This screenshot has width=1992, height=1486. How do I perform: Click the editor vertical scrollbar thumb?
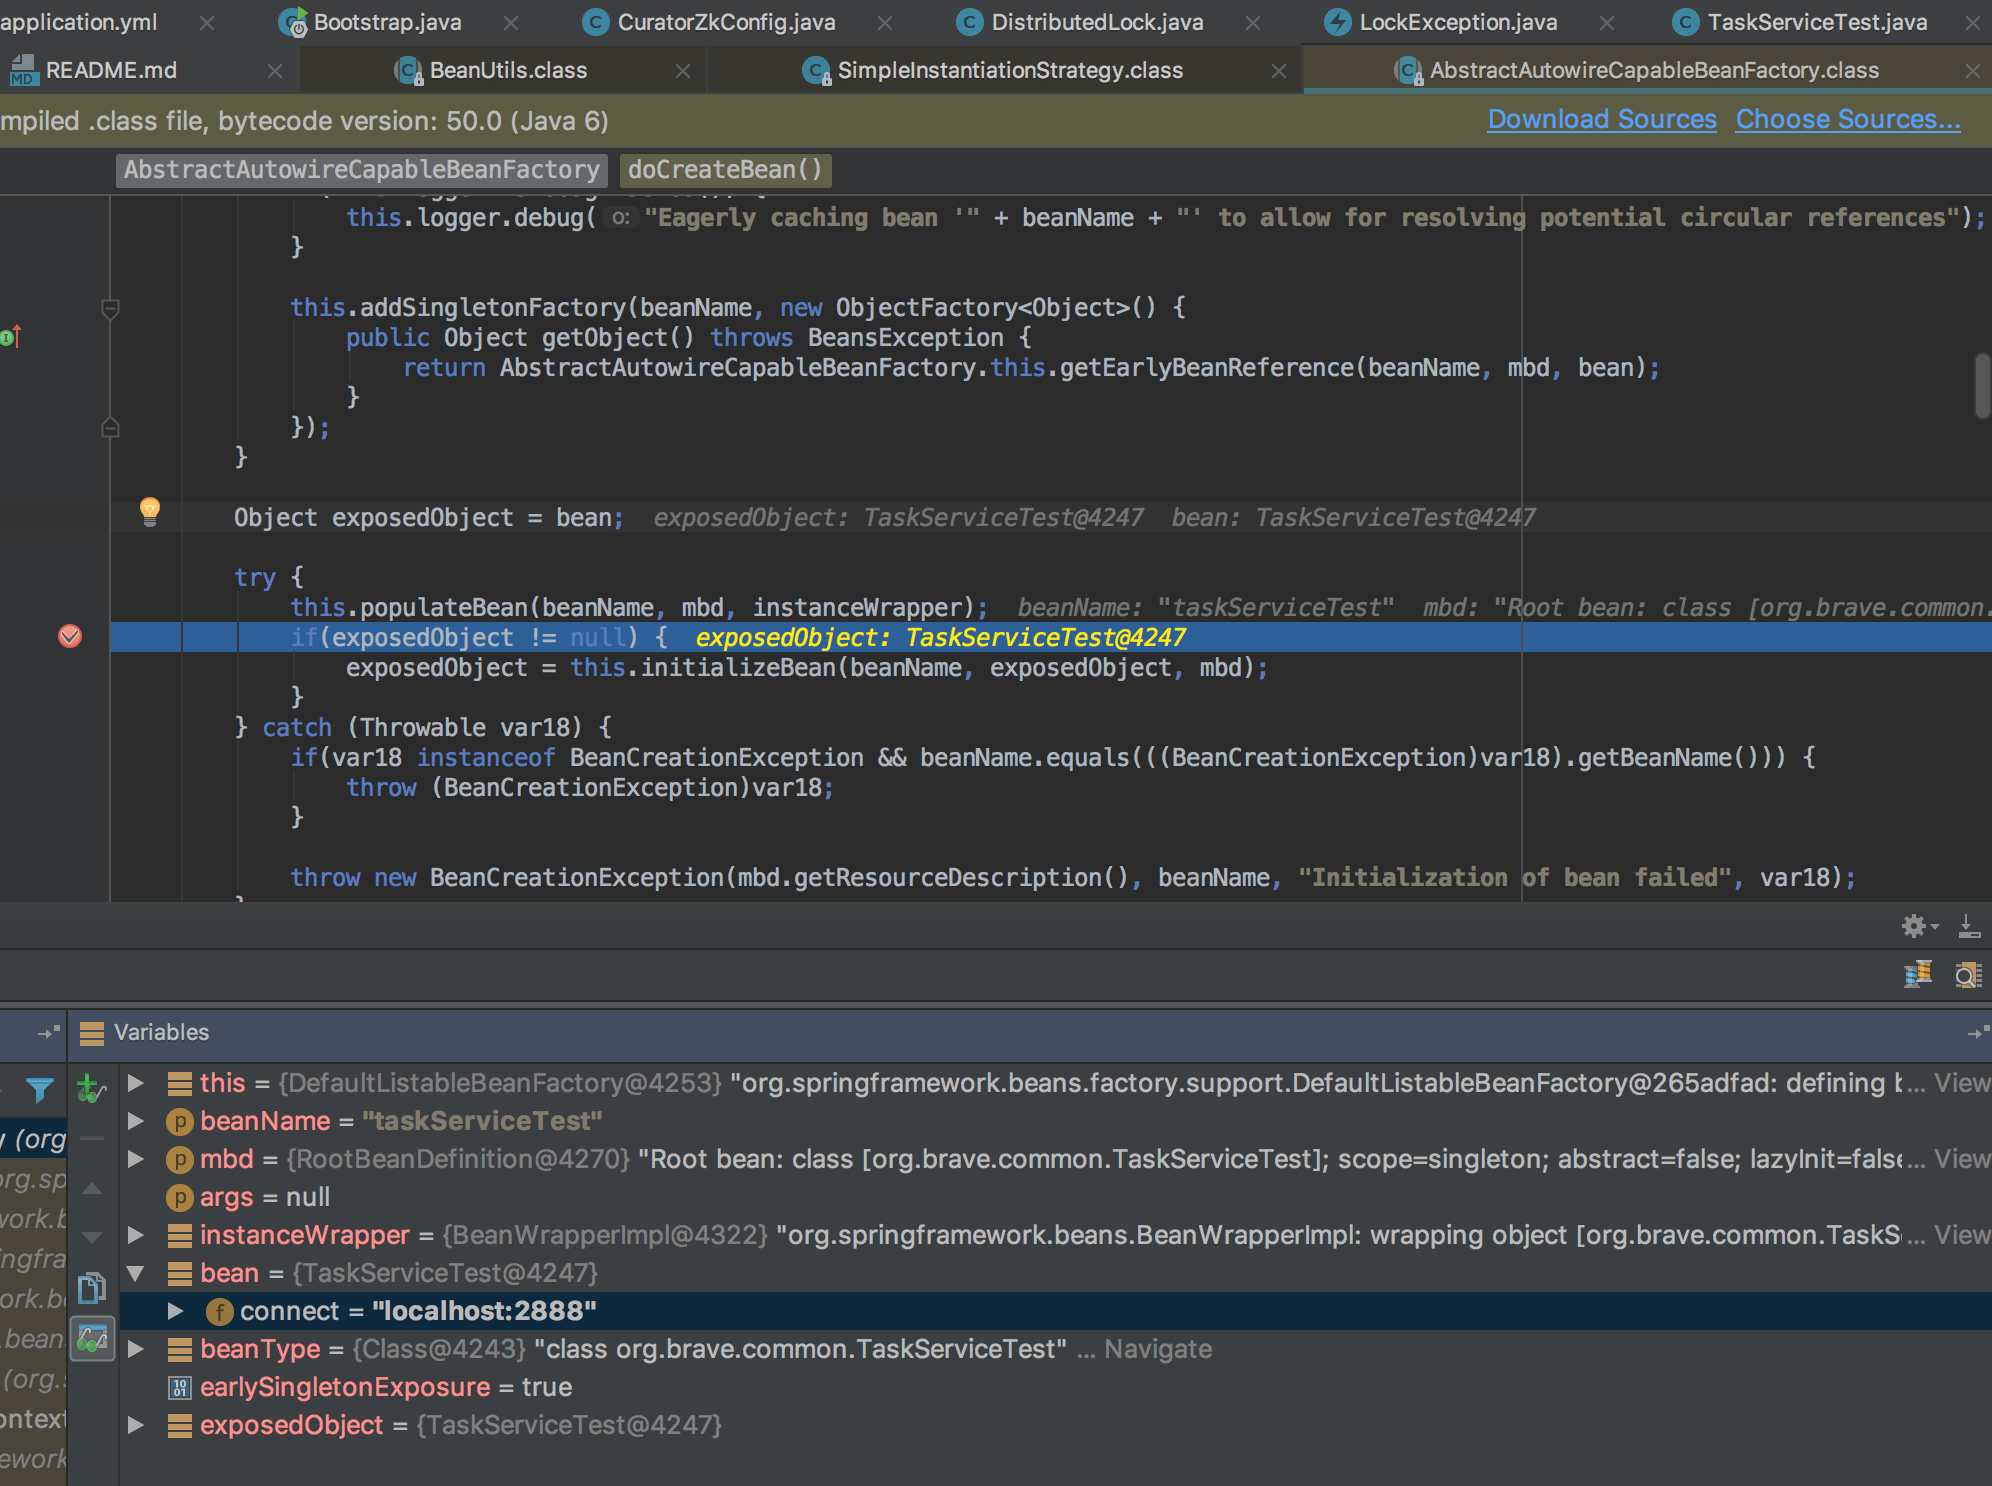(1981, 385)
